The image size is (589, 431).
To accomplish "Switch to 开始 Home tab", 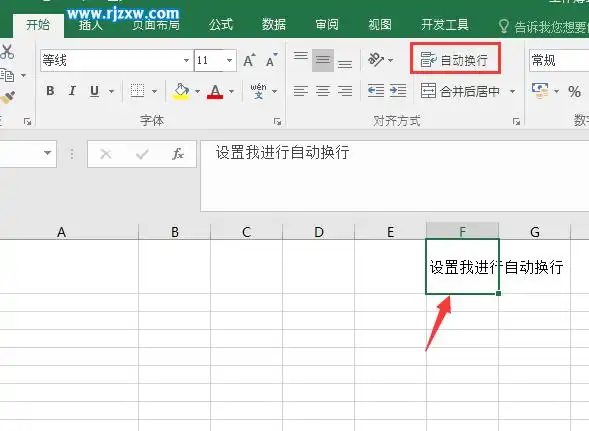I will pos(38,25).
